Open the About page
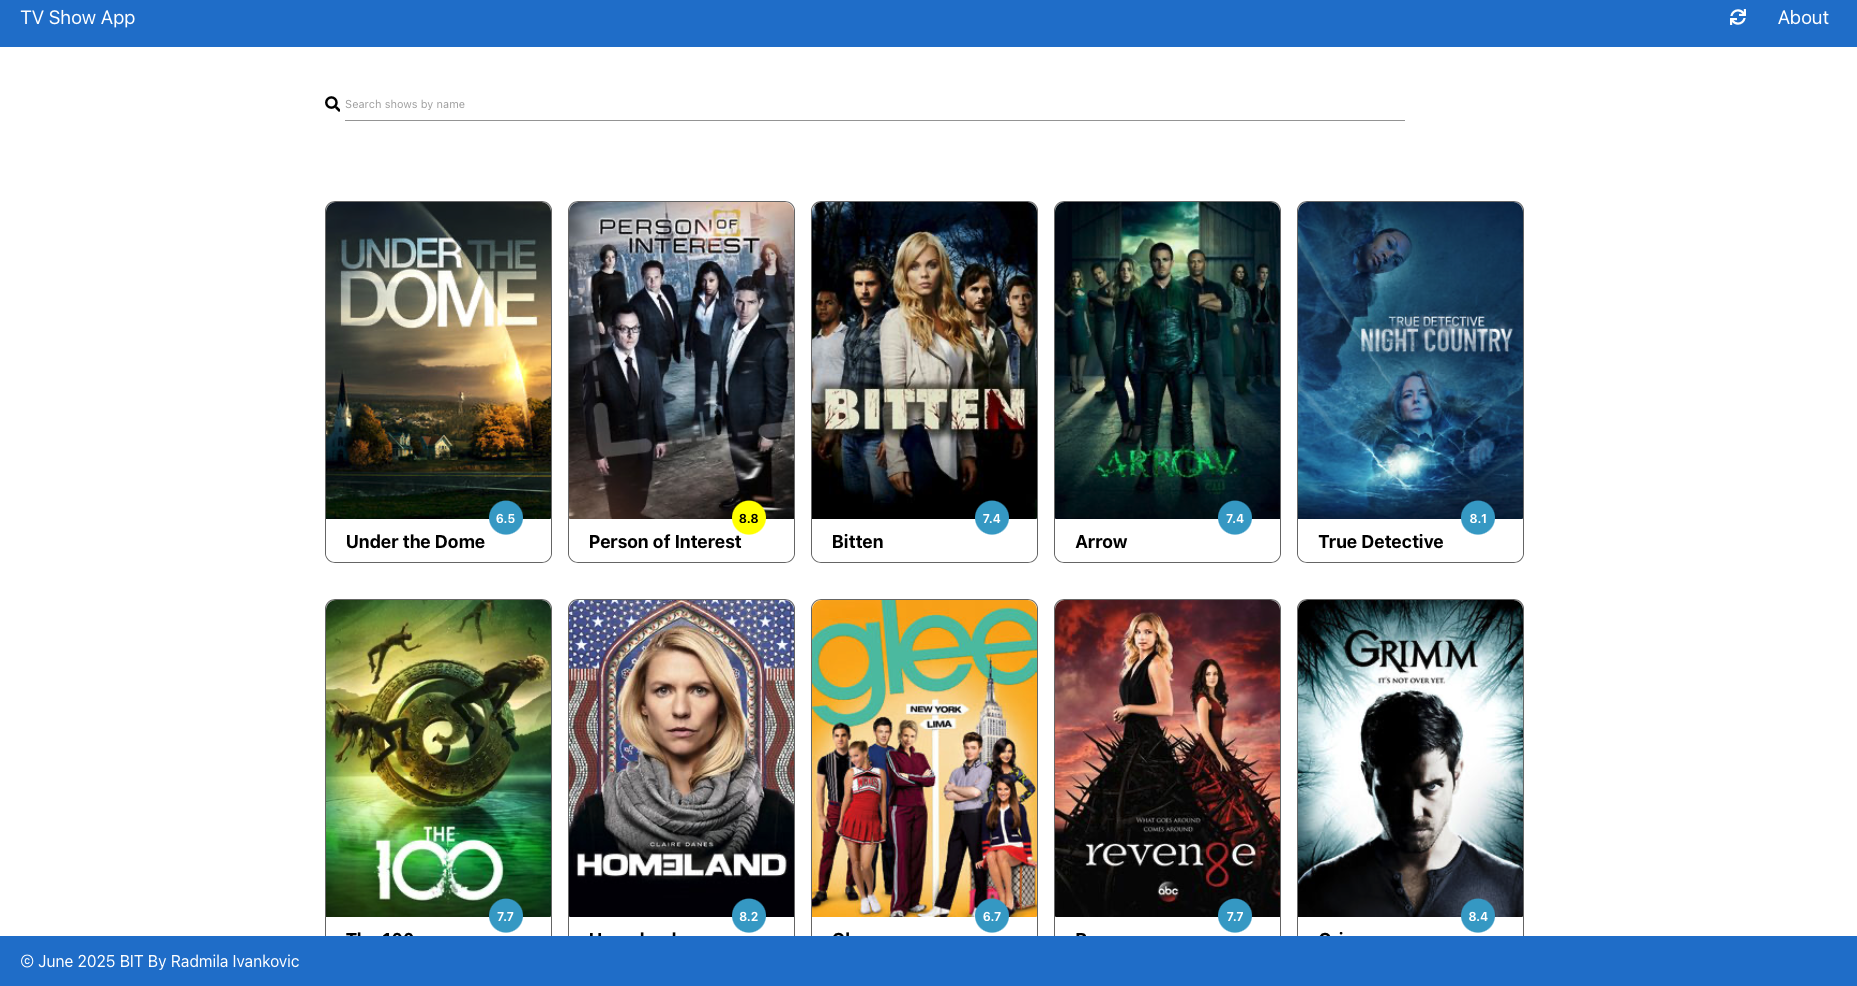The image size is (1857, 986). (x=1802, y=18)
